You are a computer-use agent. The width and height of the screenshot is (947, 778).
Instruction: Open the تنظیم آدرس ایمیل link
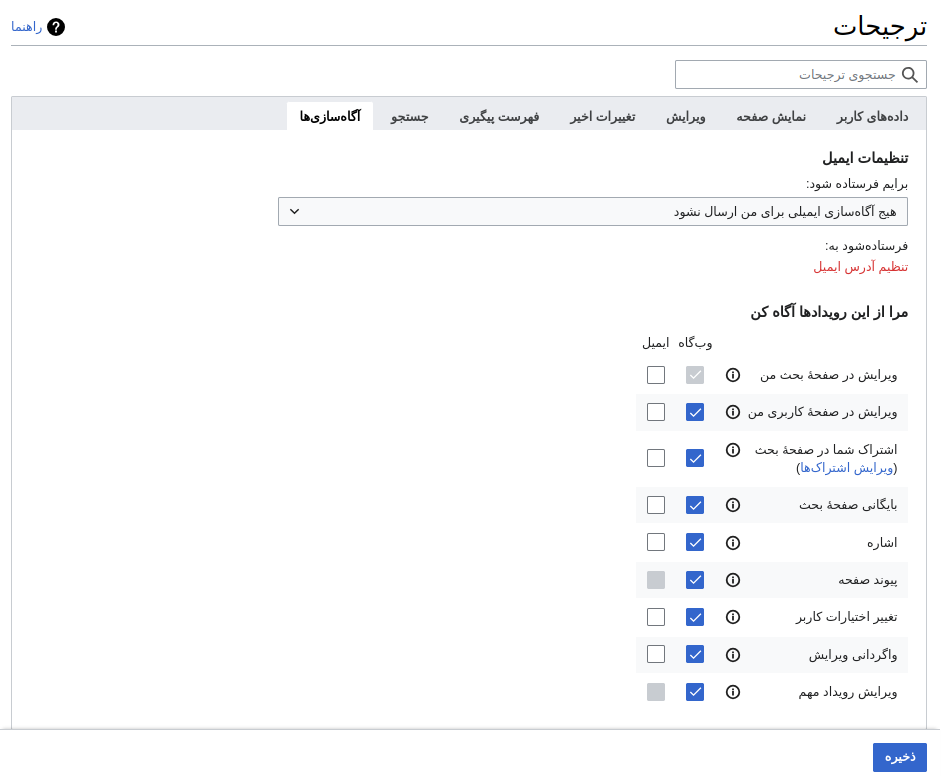(860, 267)
